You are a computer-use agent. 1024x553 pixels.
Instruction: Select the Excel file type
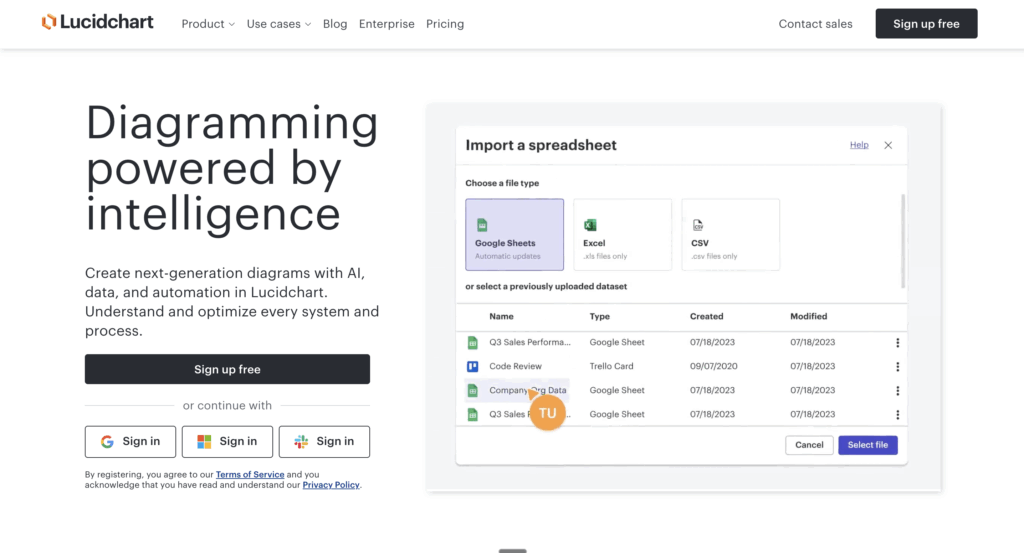[622, 234]
